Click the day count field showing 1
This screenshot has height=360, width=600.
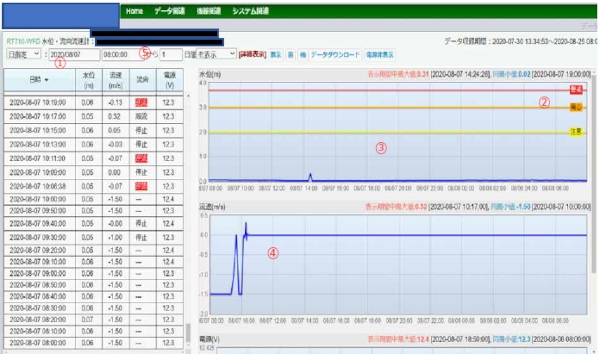click(x=171, y=54)
